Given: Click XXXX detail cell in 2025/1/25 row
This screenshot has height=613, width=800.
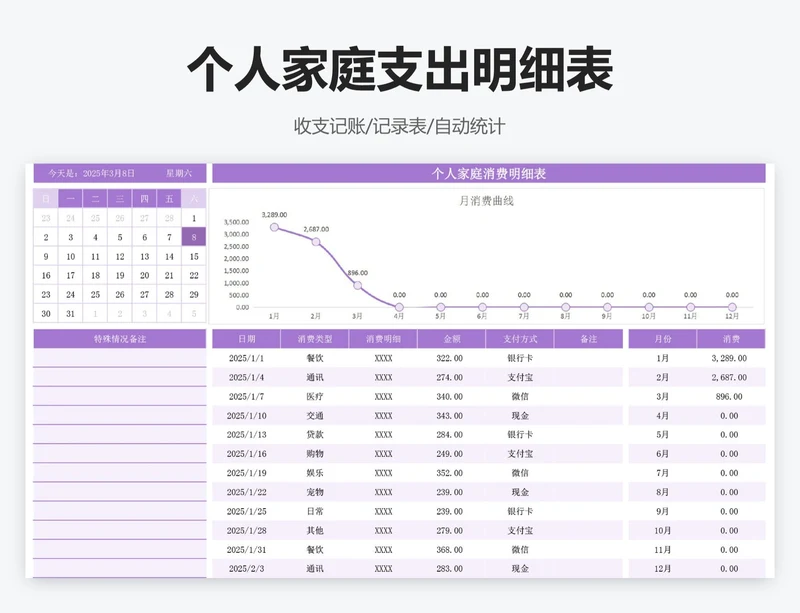Looking at the screenshot, I should point(383,511).
